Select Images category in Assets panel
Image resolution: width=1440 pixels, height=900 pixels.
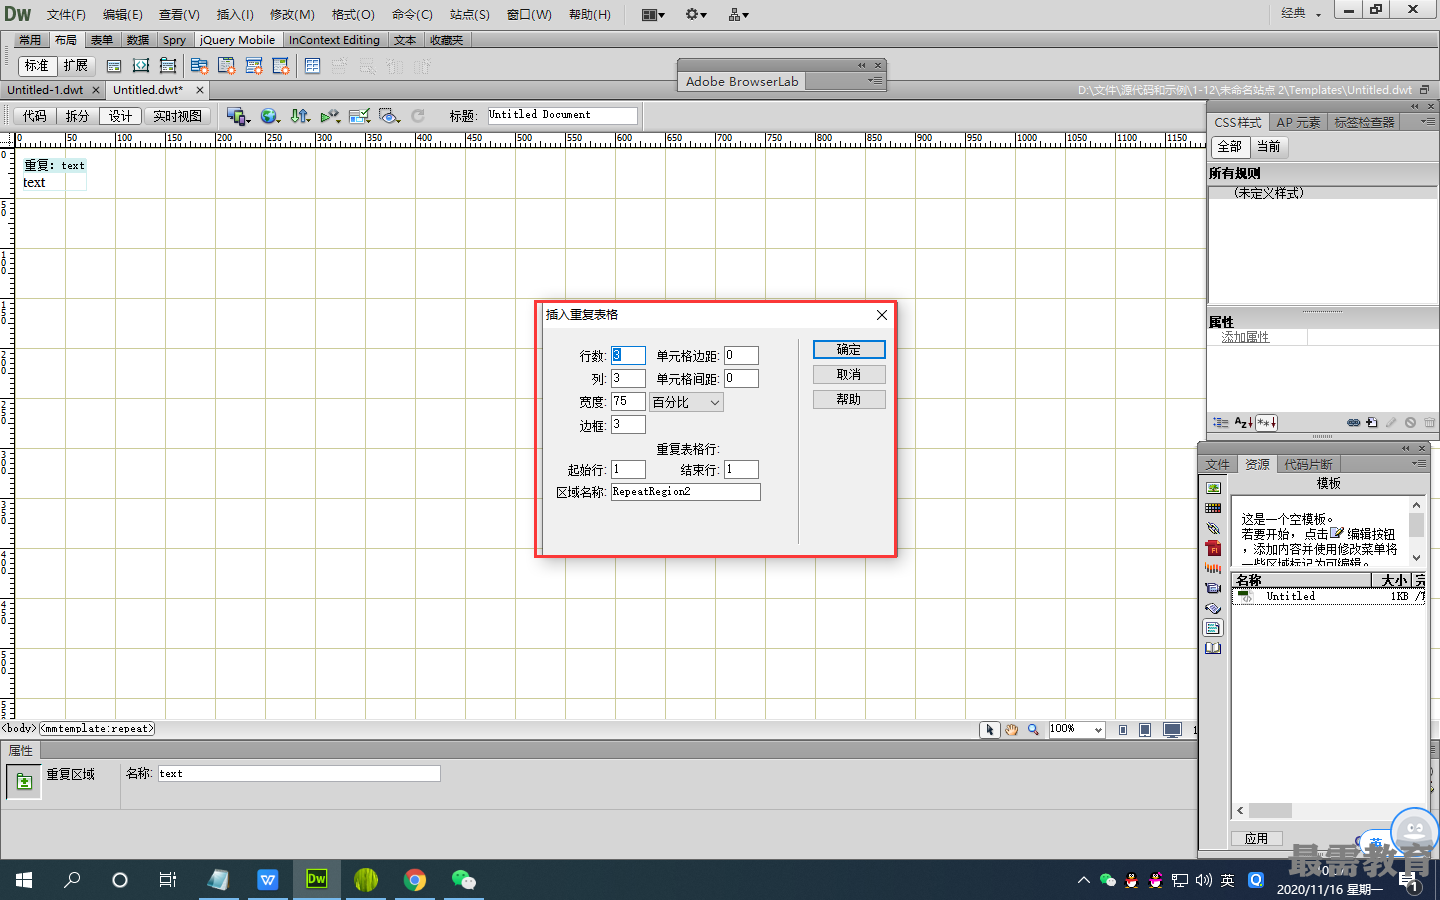tap(1213, 488)
